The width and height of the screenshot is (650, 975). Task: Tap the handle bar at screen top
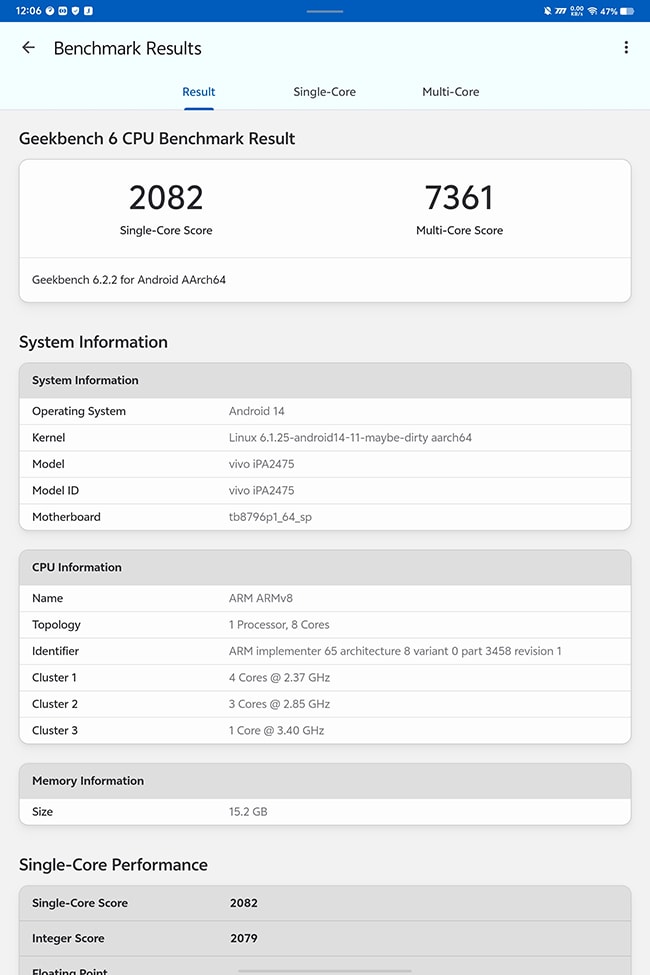[325, 11]
